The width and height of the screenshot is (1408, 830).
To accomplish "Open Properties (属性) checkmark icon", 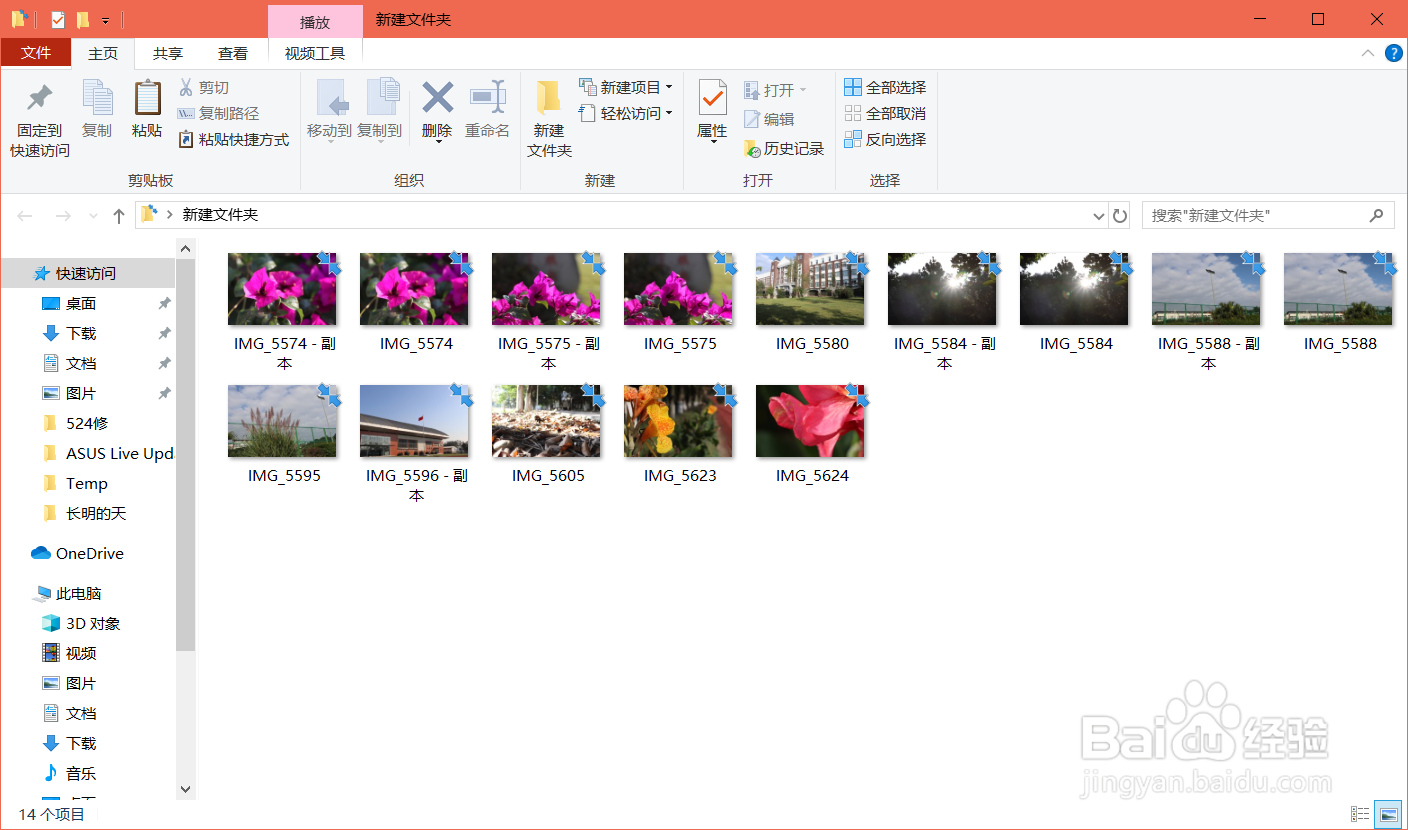I will (x=712, y=98).
